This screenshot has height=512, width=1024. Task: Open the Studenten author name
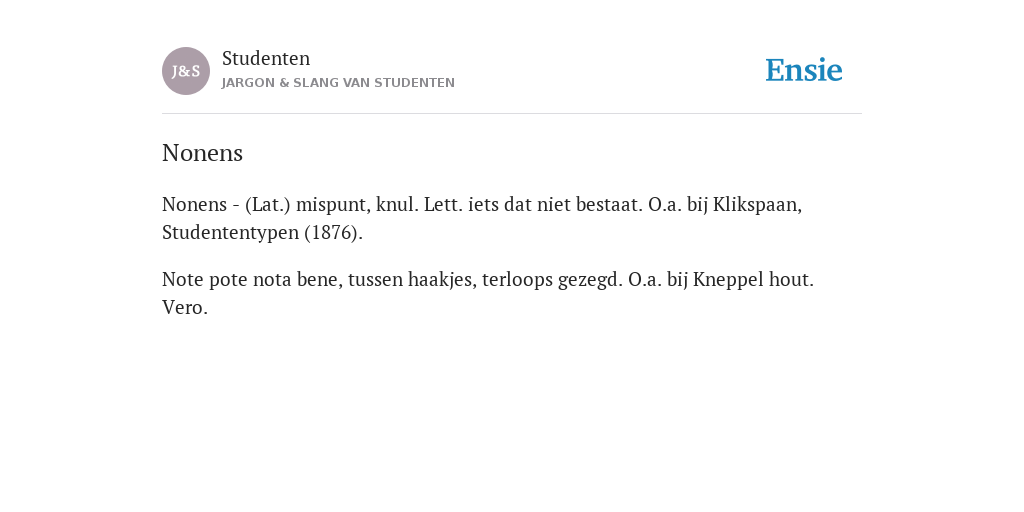click(x=266, y=59)
